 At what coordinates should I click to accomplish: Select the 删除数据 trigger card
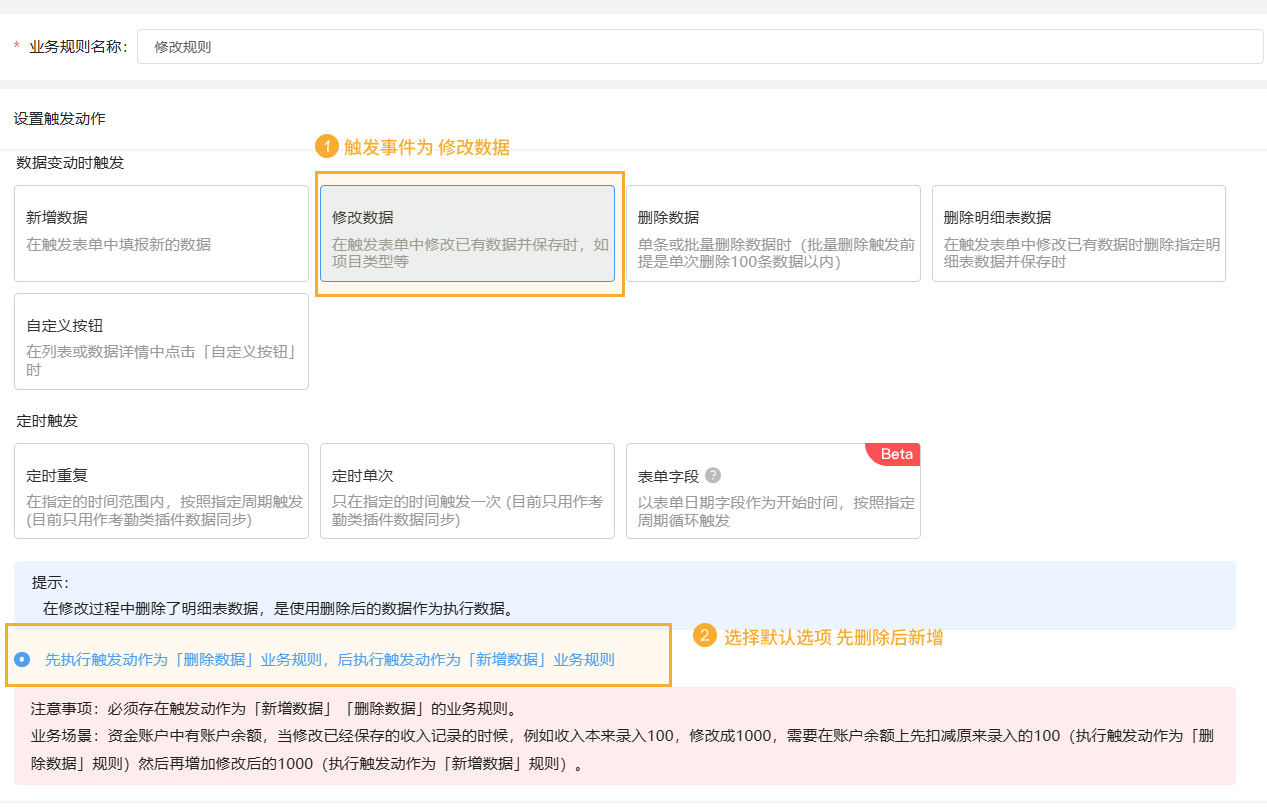click(x=773, y=233)
